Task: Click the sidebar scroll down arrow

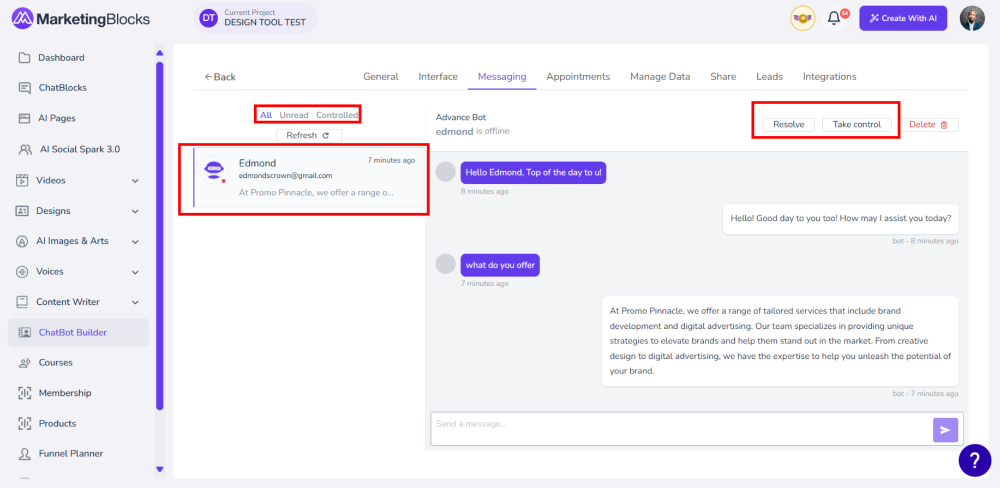Action: click(x=159, y=470)
